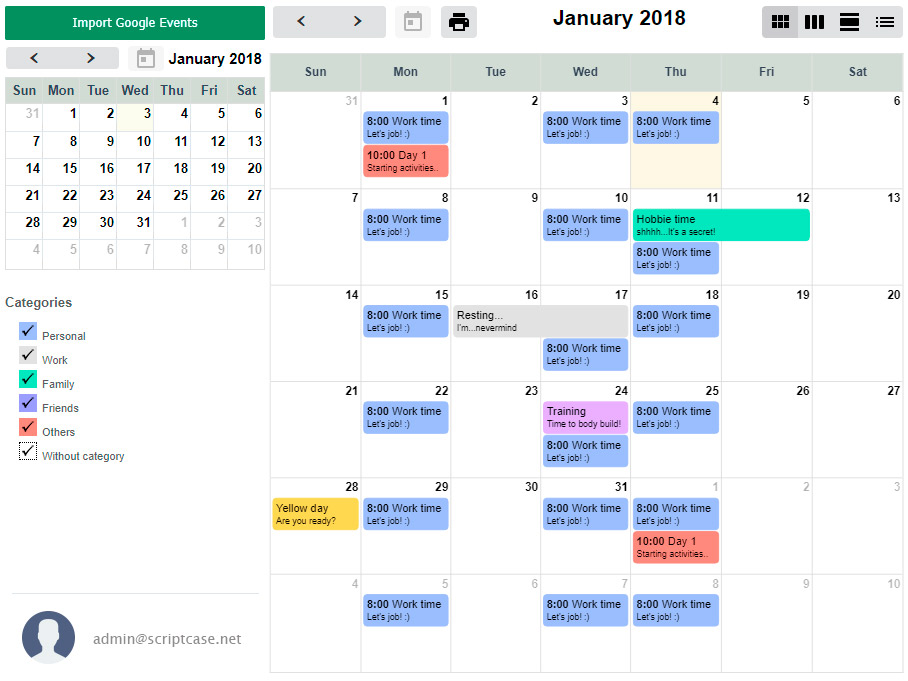Click Import Google Events button
Screen dimensions: 908x681
coord(135,23)
